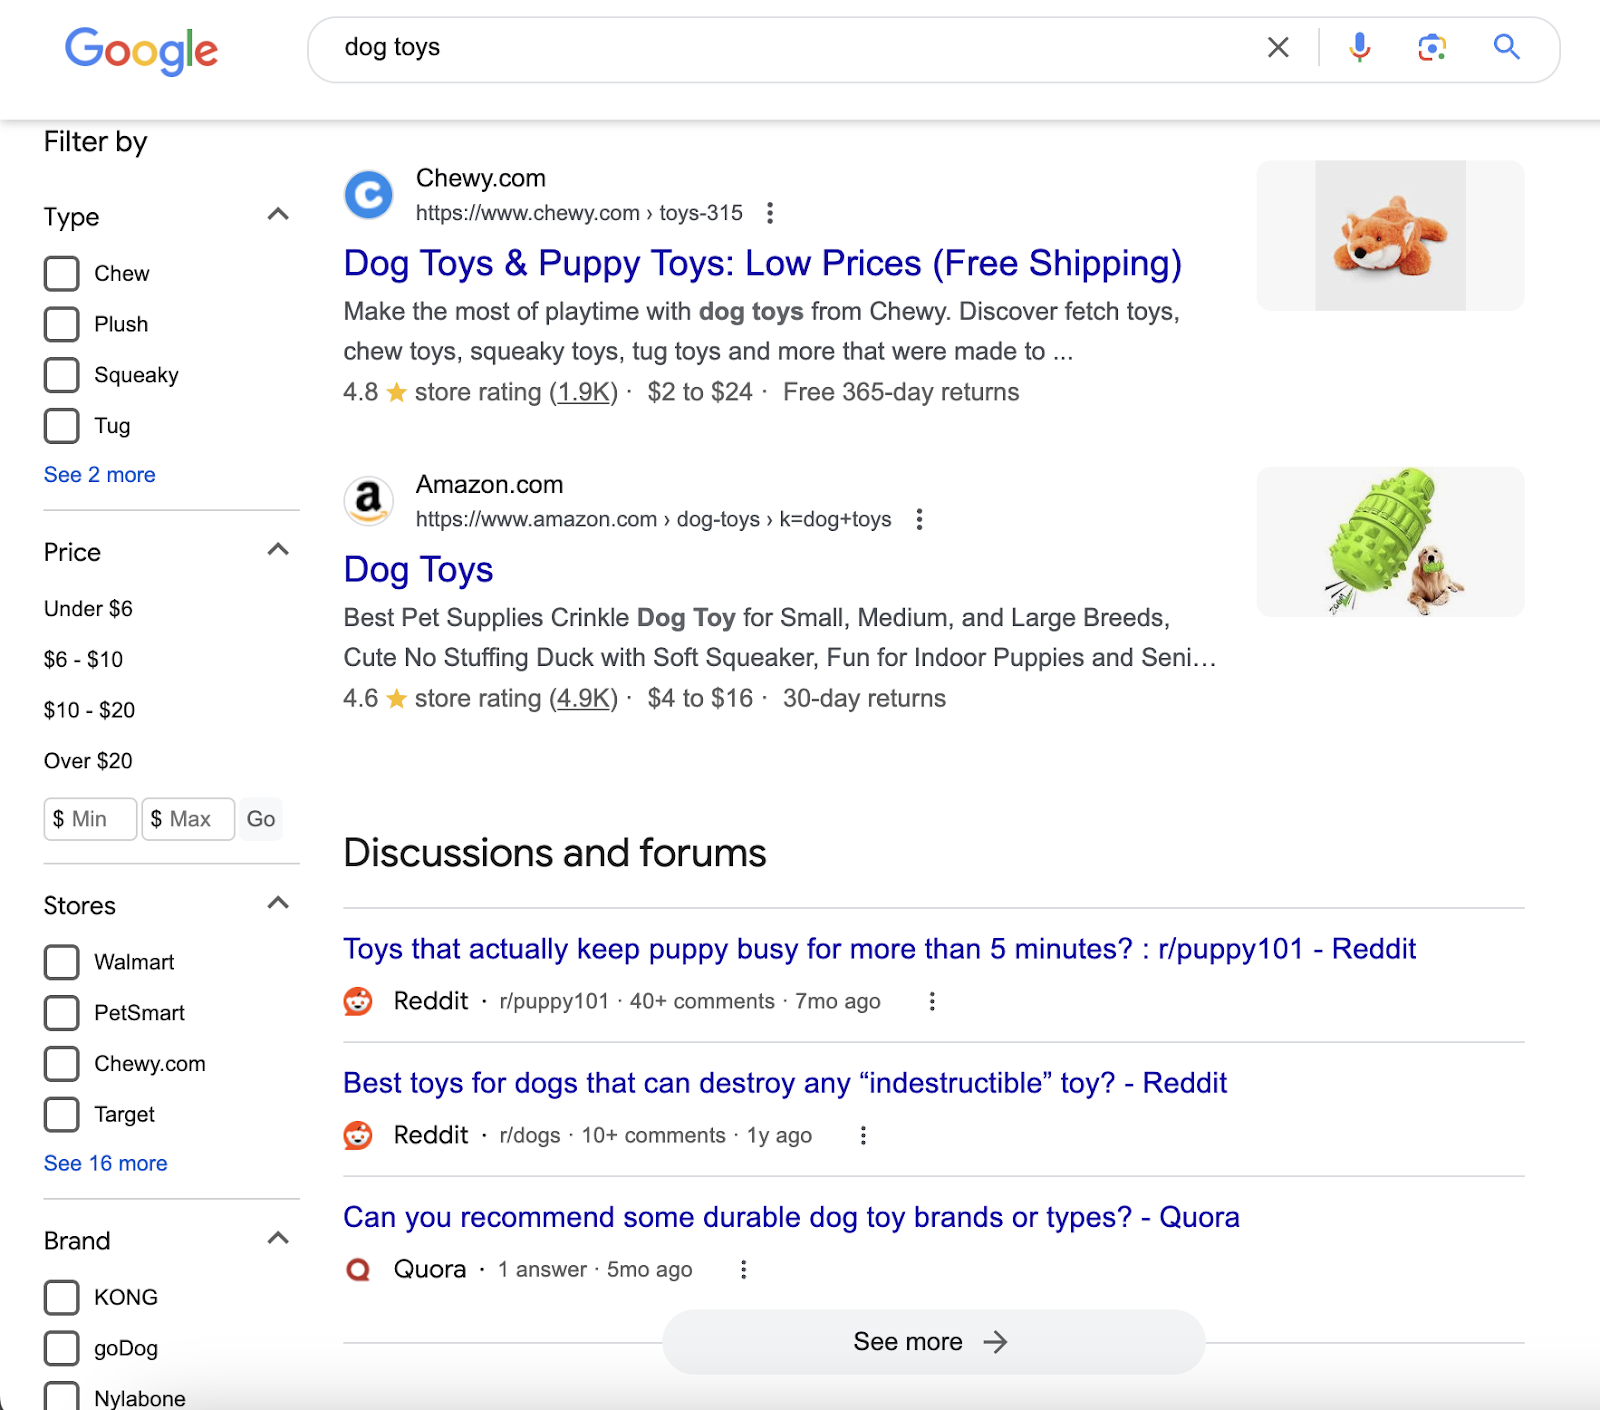Collapse the Stores filter section
Image resolution: width=1600 pixels, height=1410 pixels.
click(279, 903)
